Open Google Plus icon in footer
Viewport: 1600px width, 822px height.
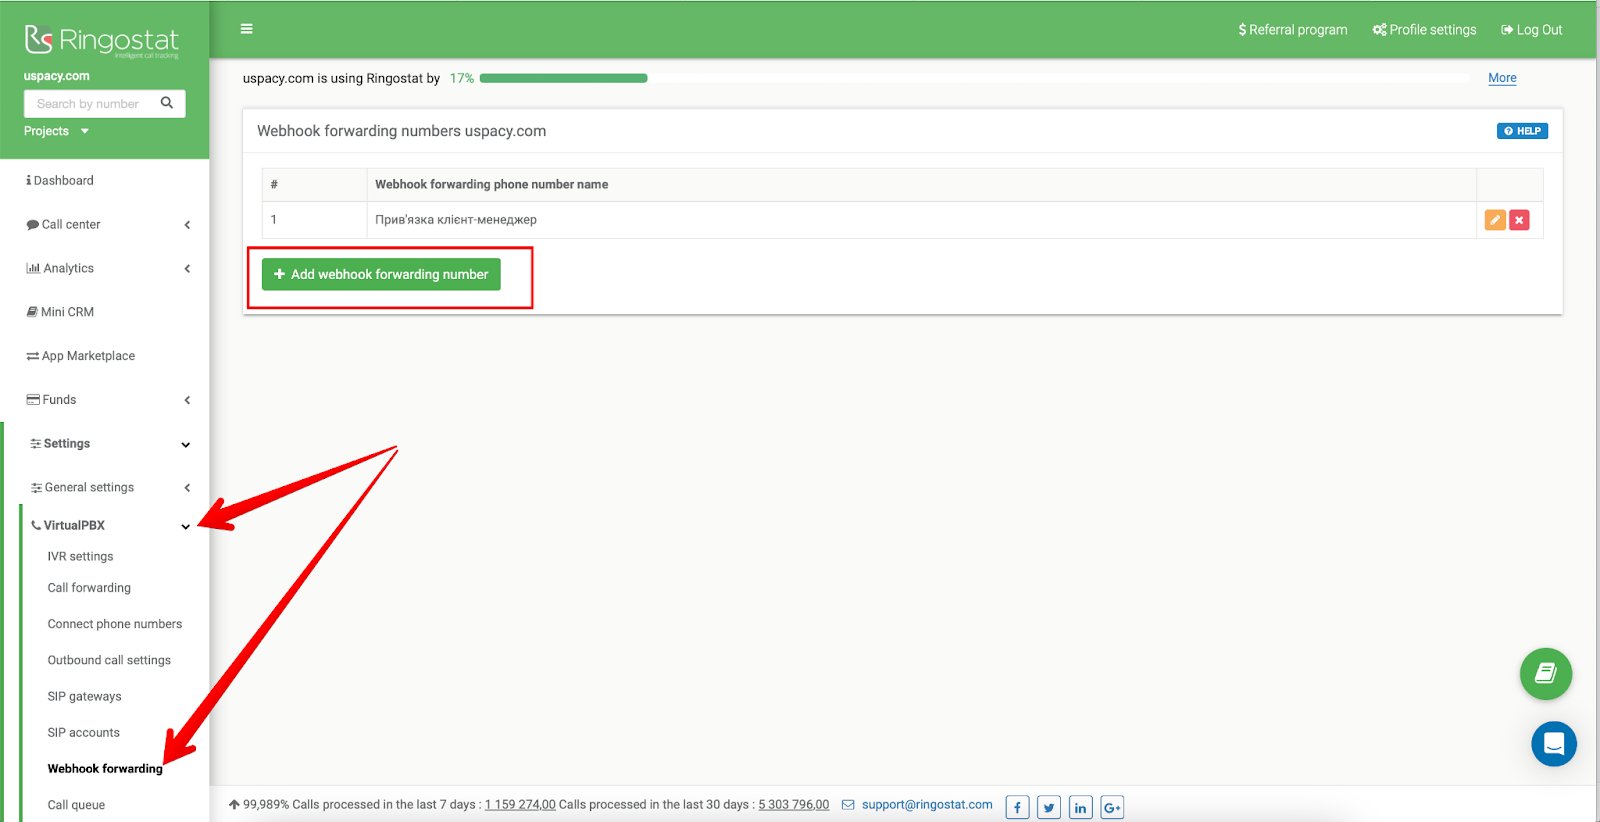(1112, 807)
